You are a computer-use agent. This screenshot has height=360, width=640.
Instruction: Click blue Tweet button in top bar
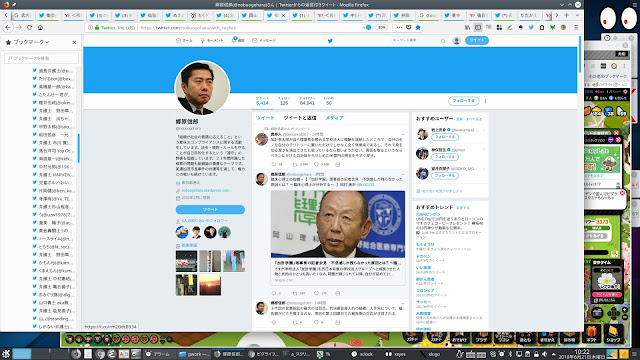(x=477, y=40)
